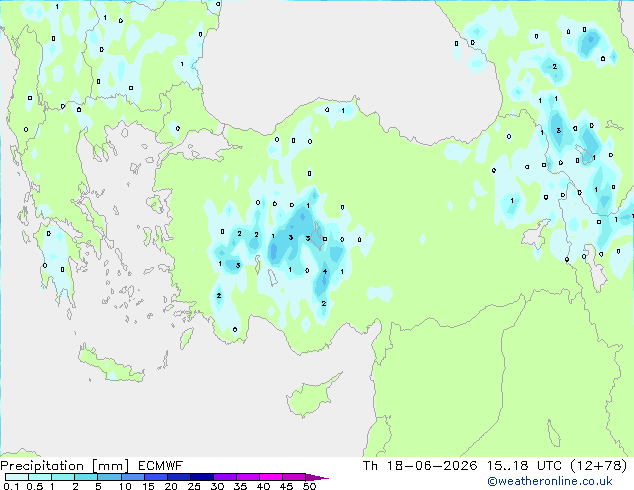Click the precipitation value '4' over Turkey
Screen dimensions: 634x490
click(325, 271)
